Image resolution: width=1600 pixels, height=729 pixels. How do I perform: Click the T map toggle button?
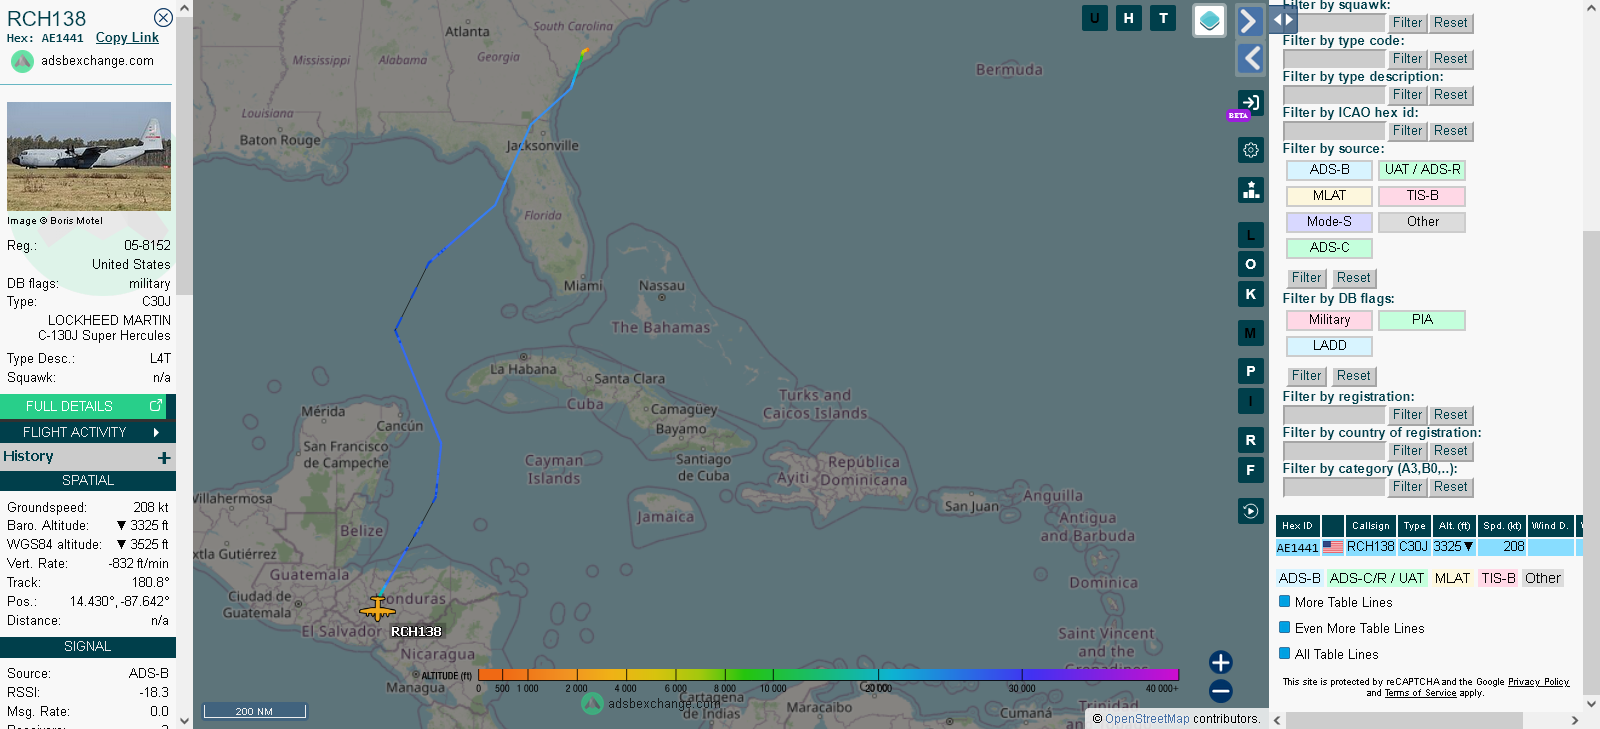coord(1163,18)
